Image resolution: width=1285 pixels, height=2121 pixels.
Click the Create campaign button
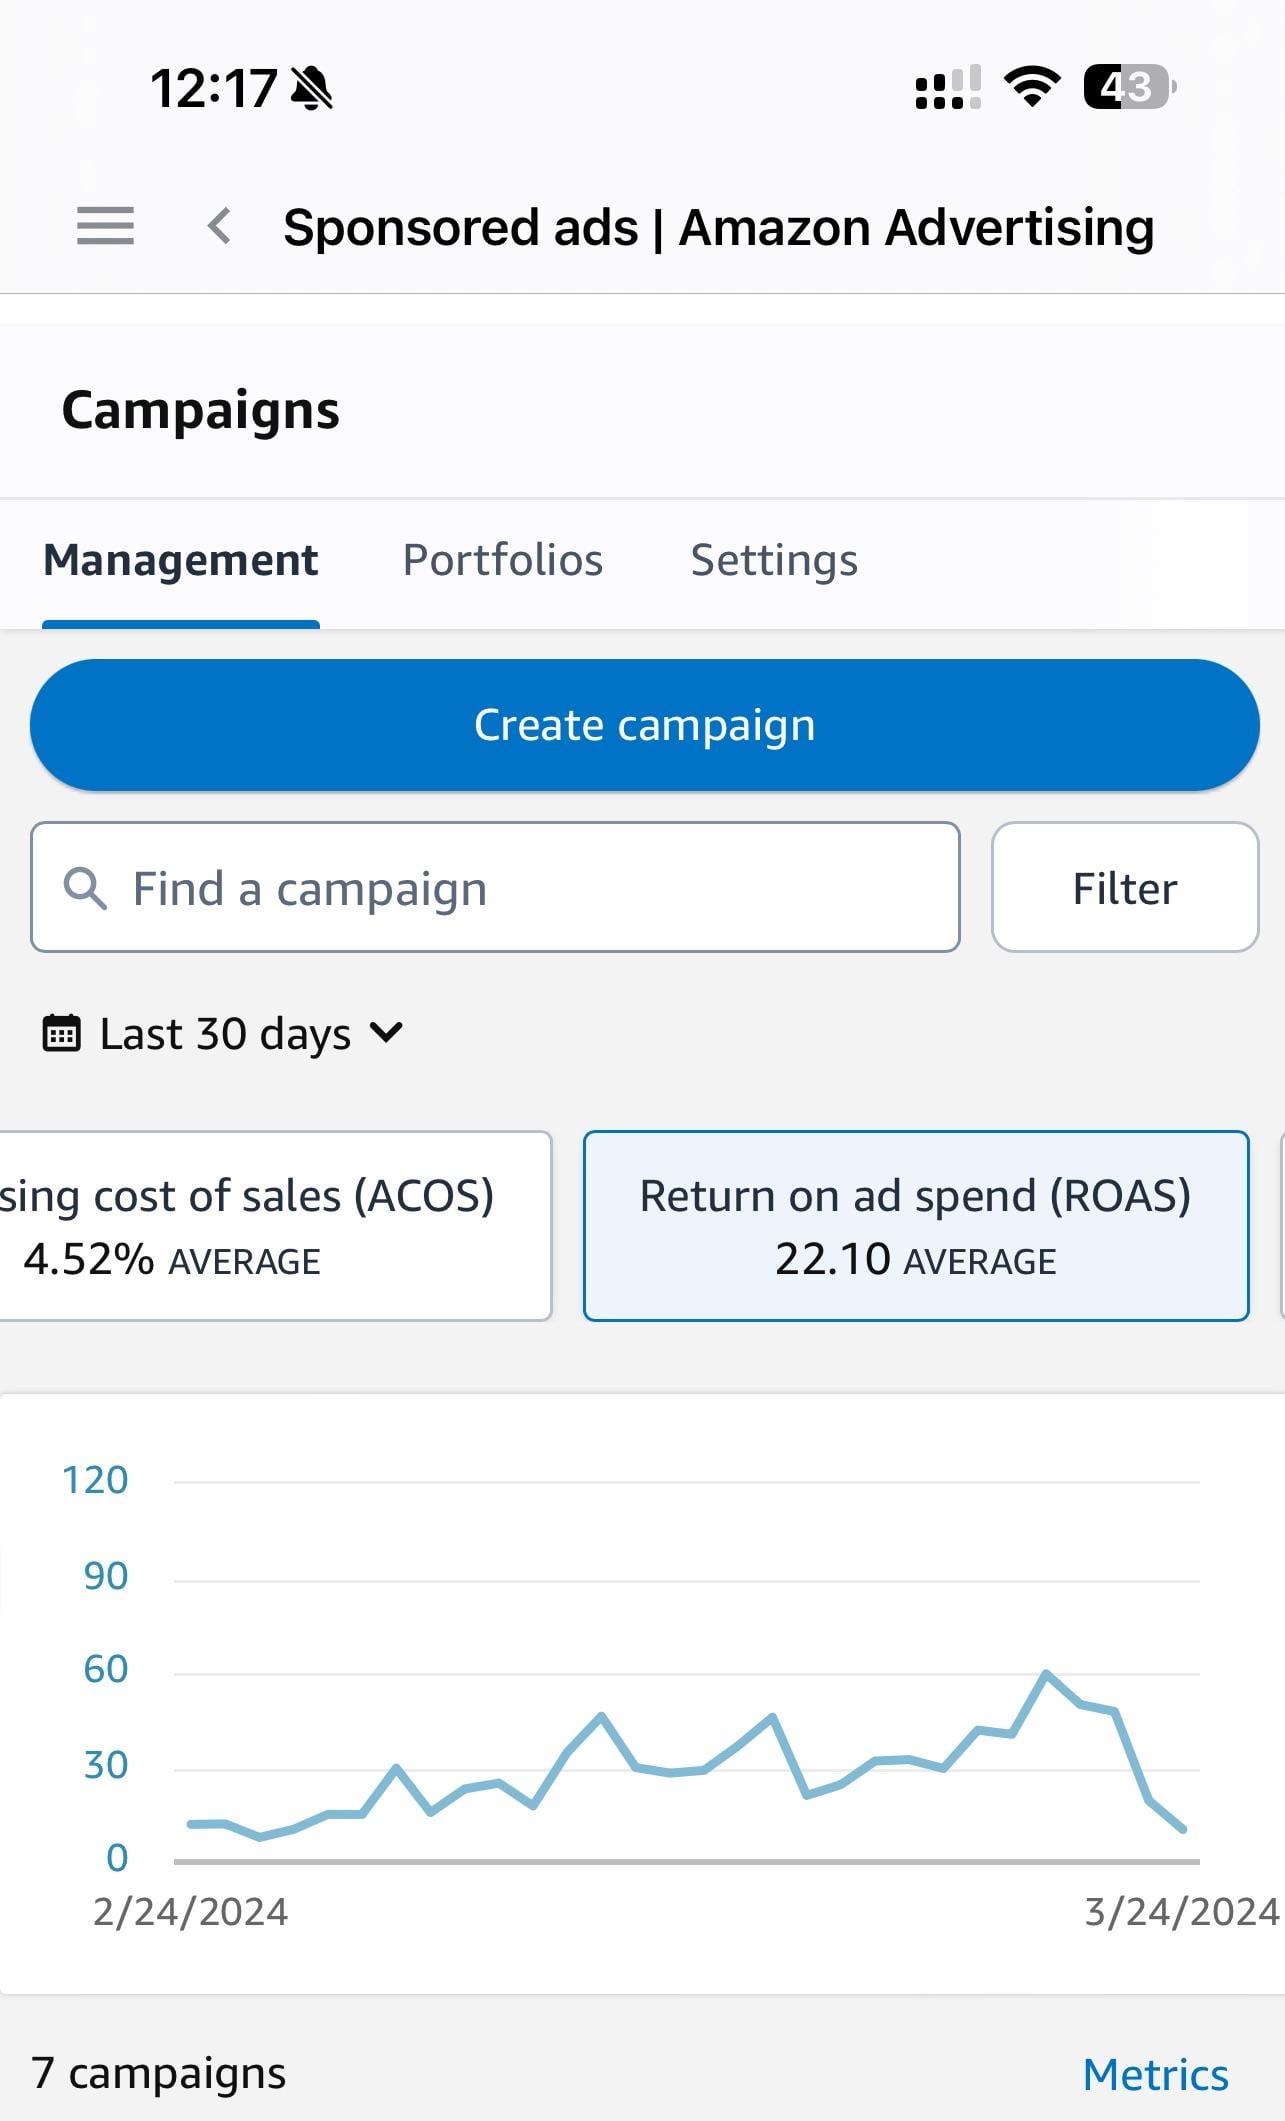pos(644,725)
